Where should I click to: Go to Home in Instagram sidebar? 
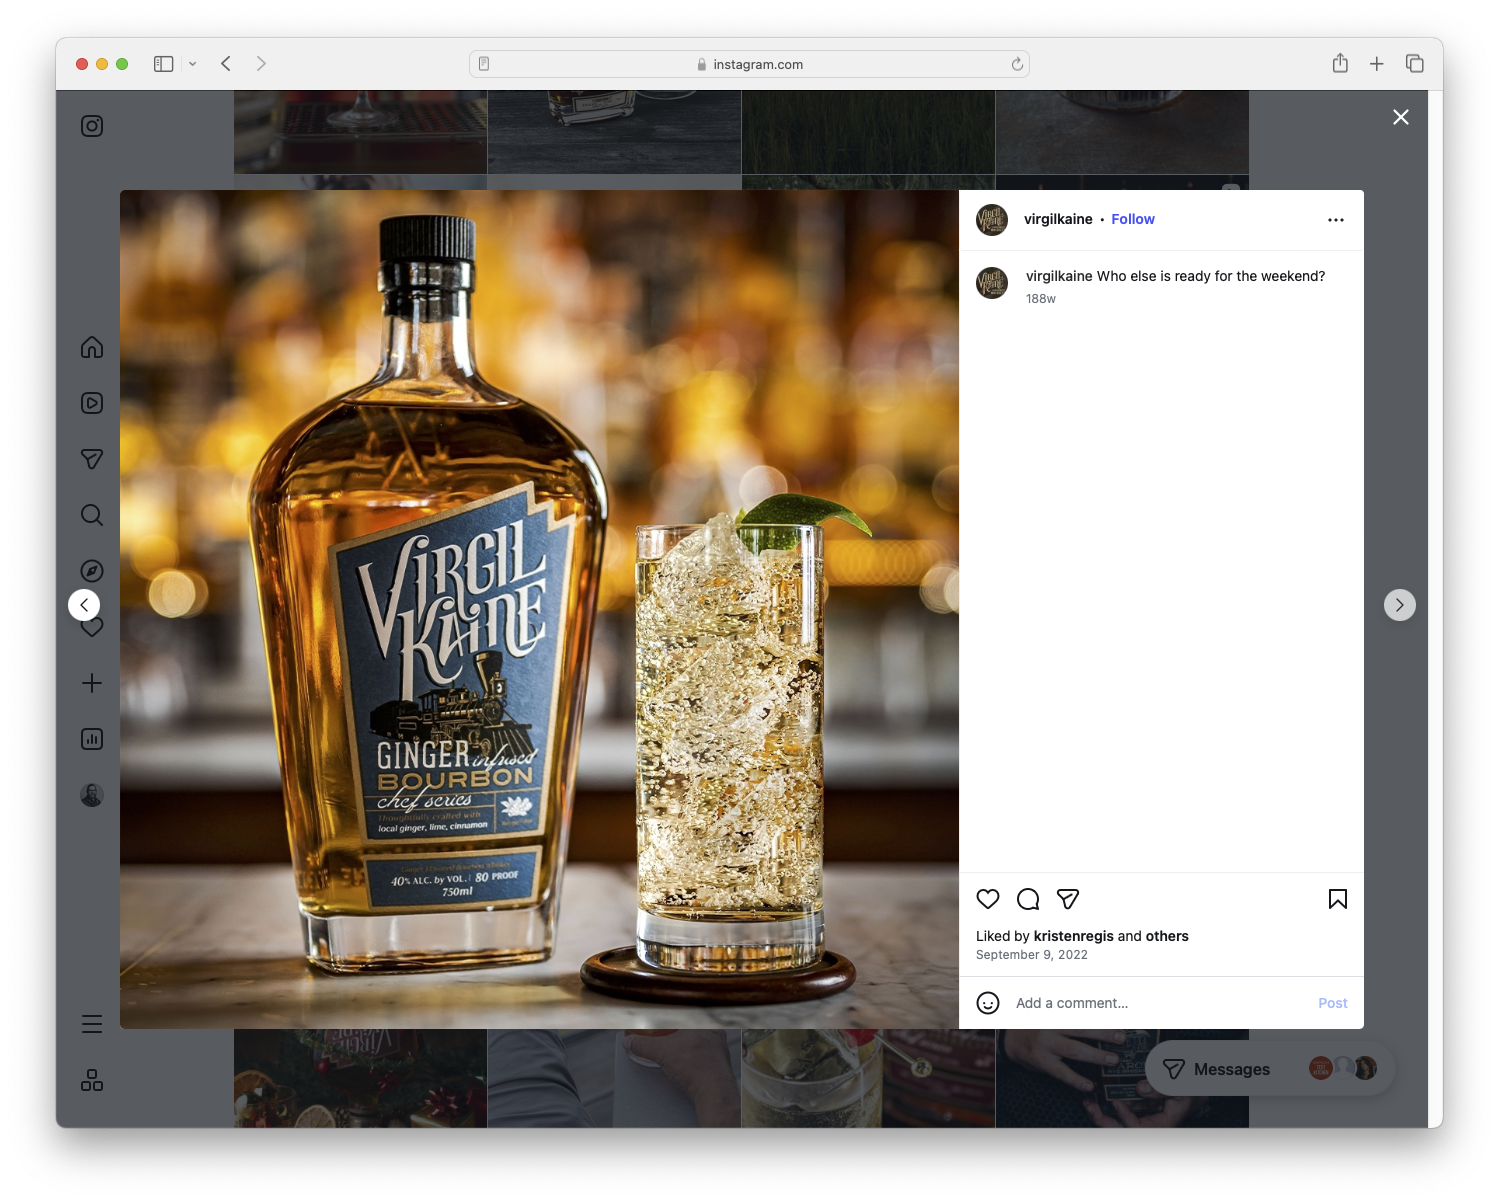[x=92, y=347]
